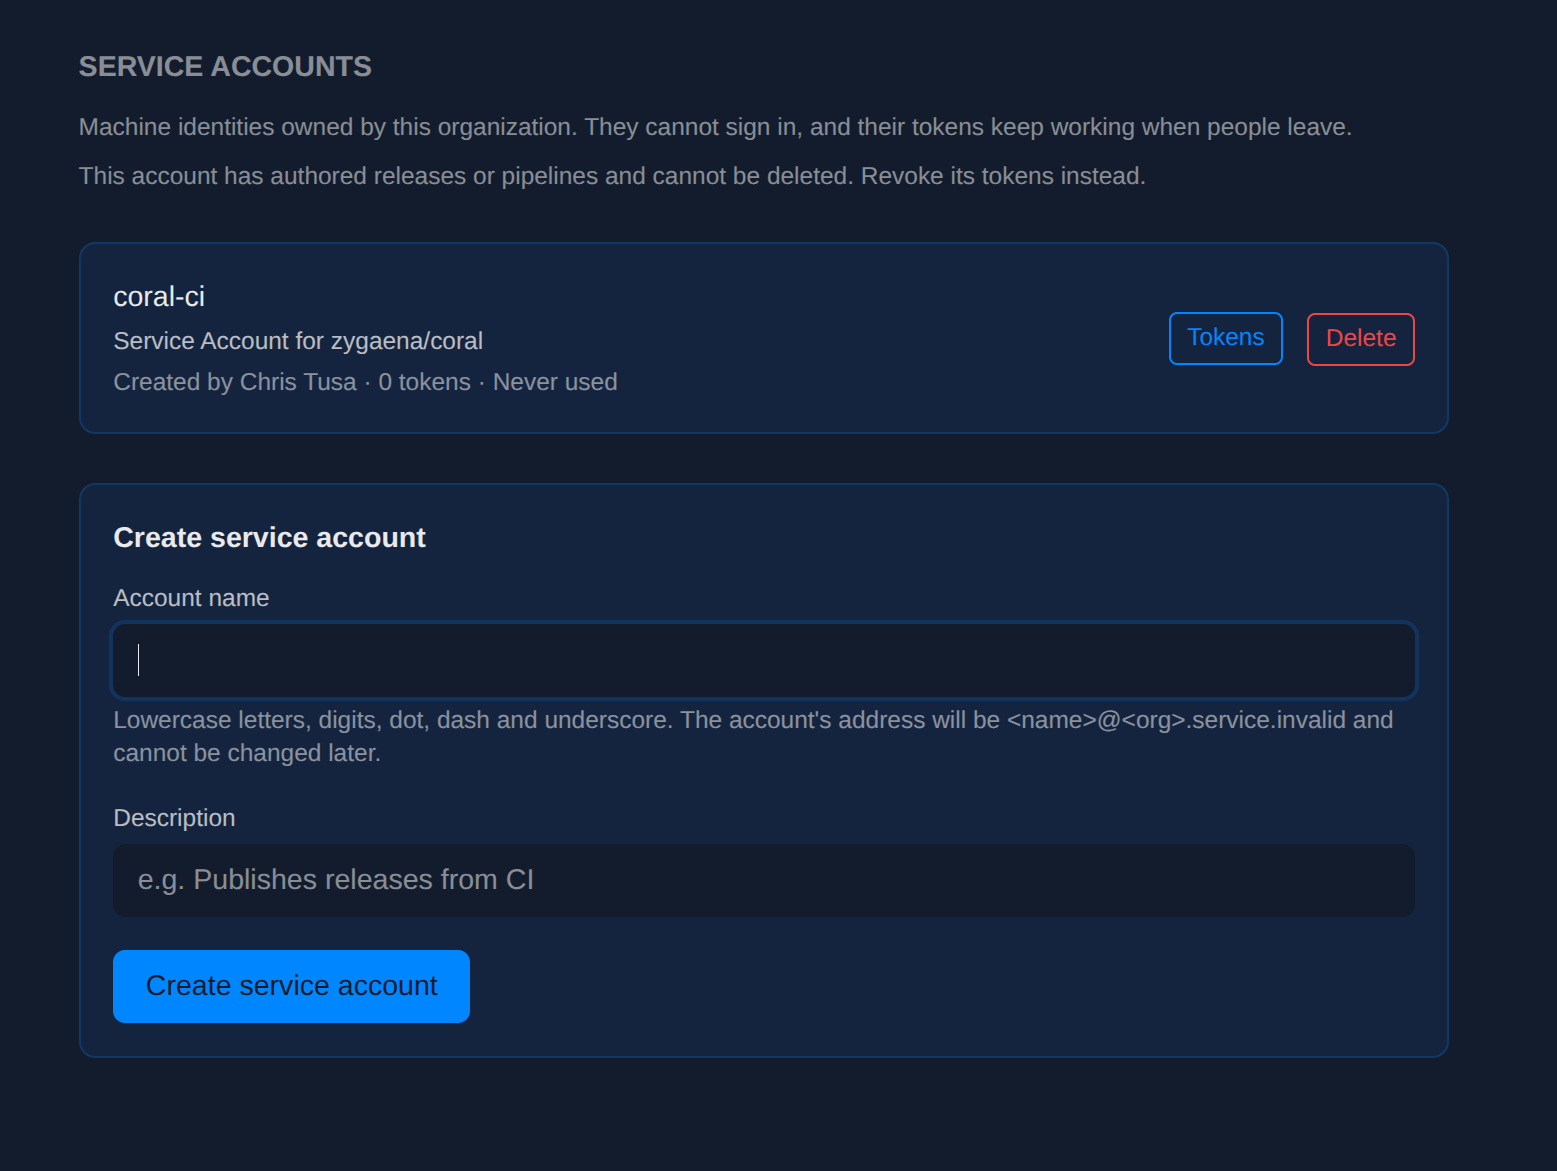1557x1171 pixels.
Task: Select the coral-ci account name
Action: [159, 297]
